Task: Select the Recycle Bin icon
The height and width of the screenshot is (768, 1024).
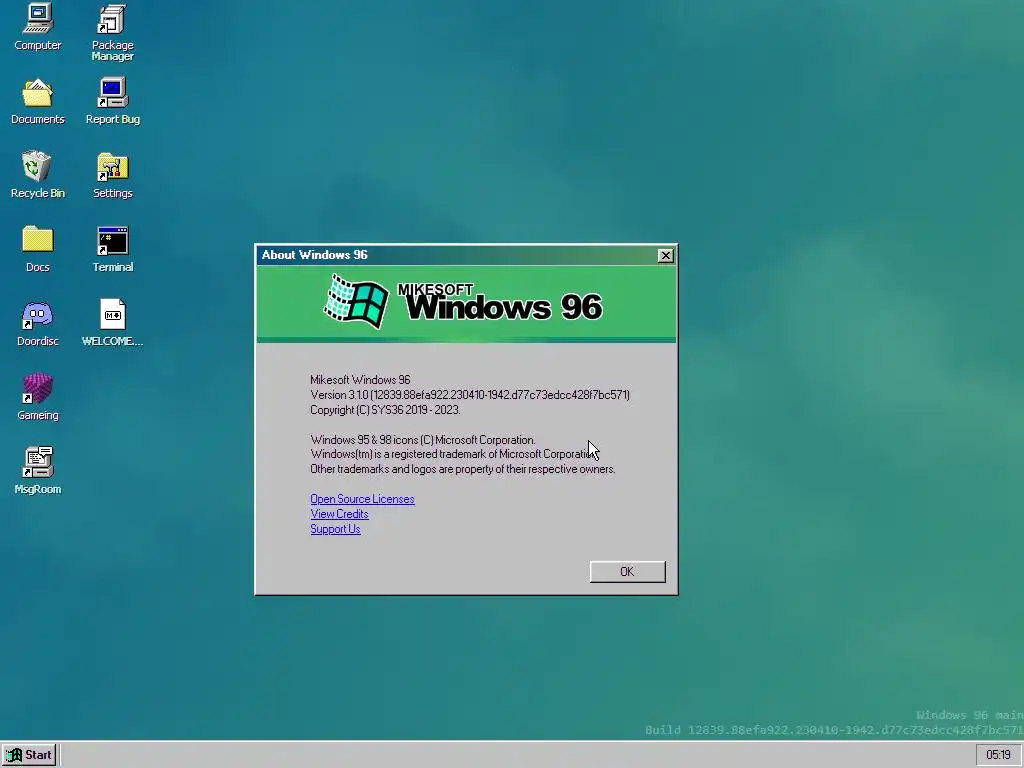Action: click(x=37, y=175)
